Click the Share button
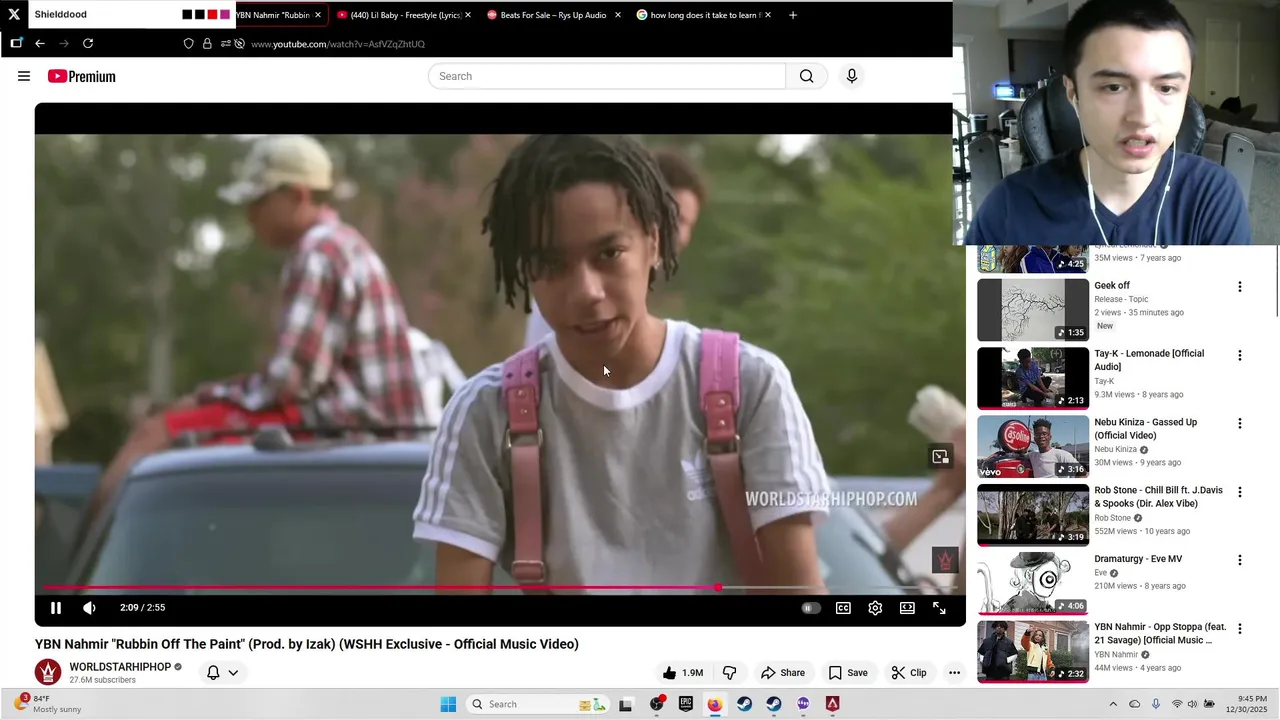The width and height of the screenshot is (1280, 720). tap(783, 673)
